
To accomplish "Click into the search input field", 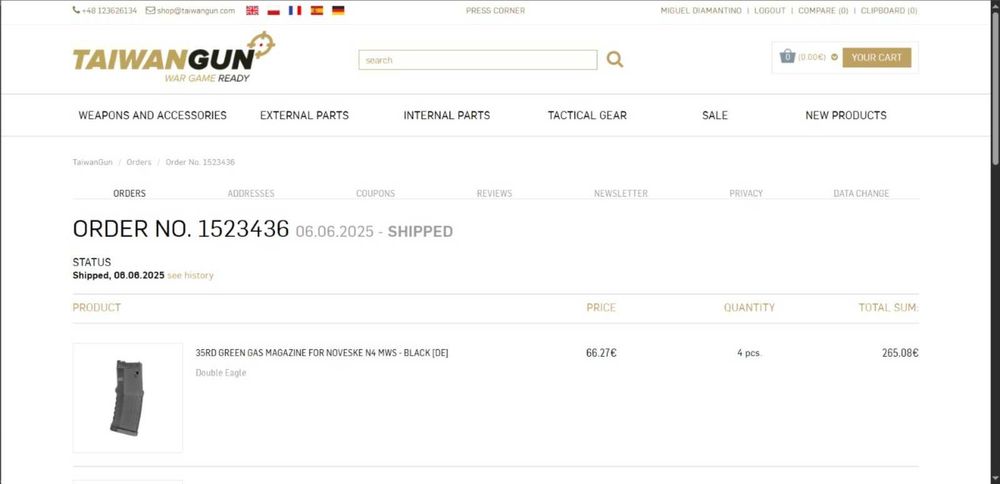I will tap(477, 60).
